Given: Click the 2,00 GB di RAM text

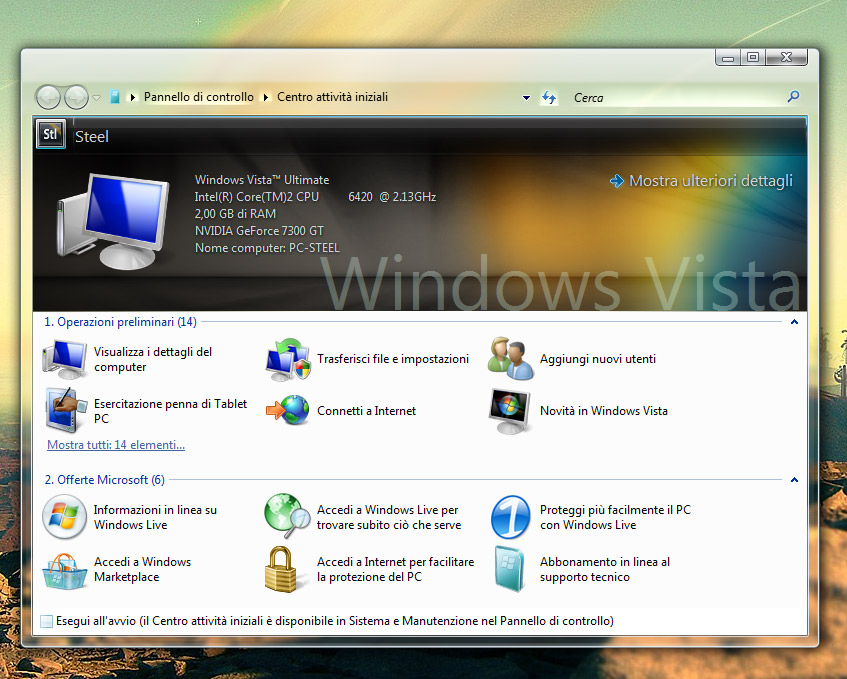Looking at the screenshot, I should [236, 213].
